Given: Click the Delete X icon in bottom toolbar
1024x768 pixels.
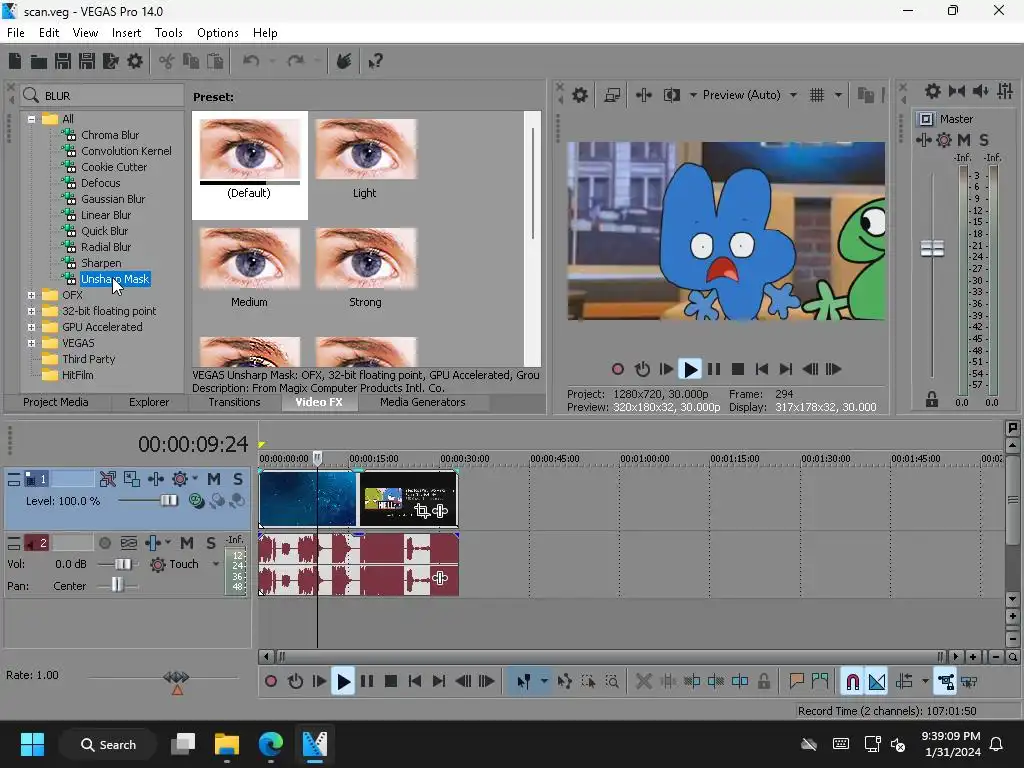Looking at the screenshot, I should (643, 682).
